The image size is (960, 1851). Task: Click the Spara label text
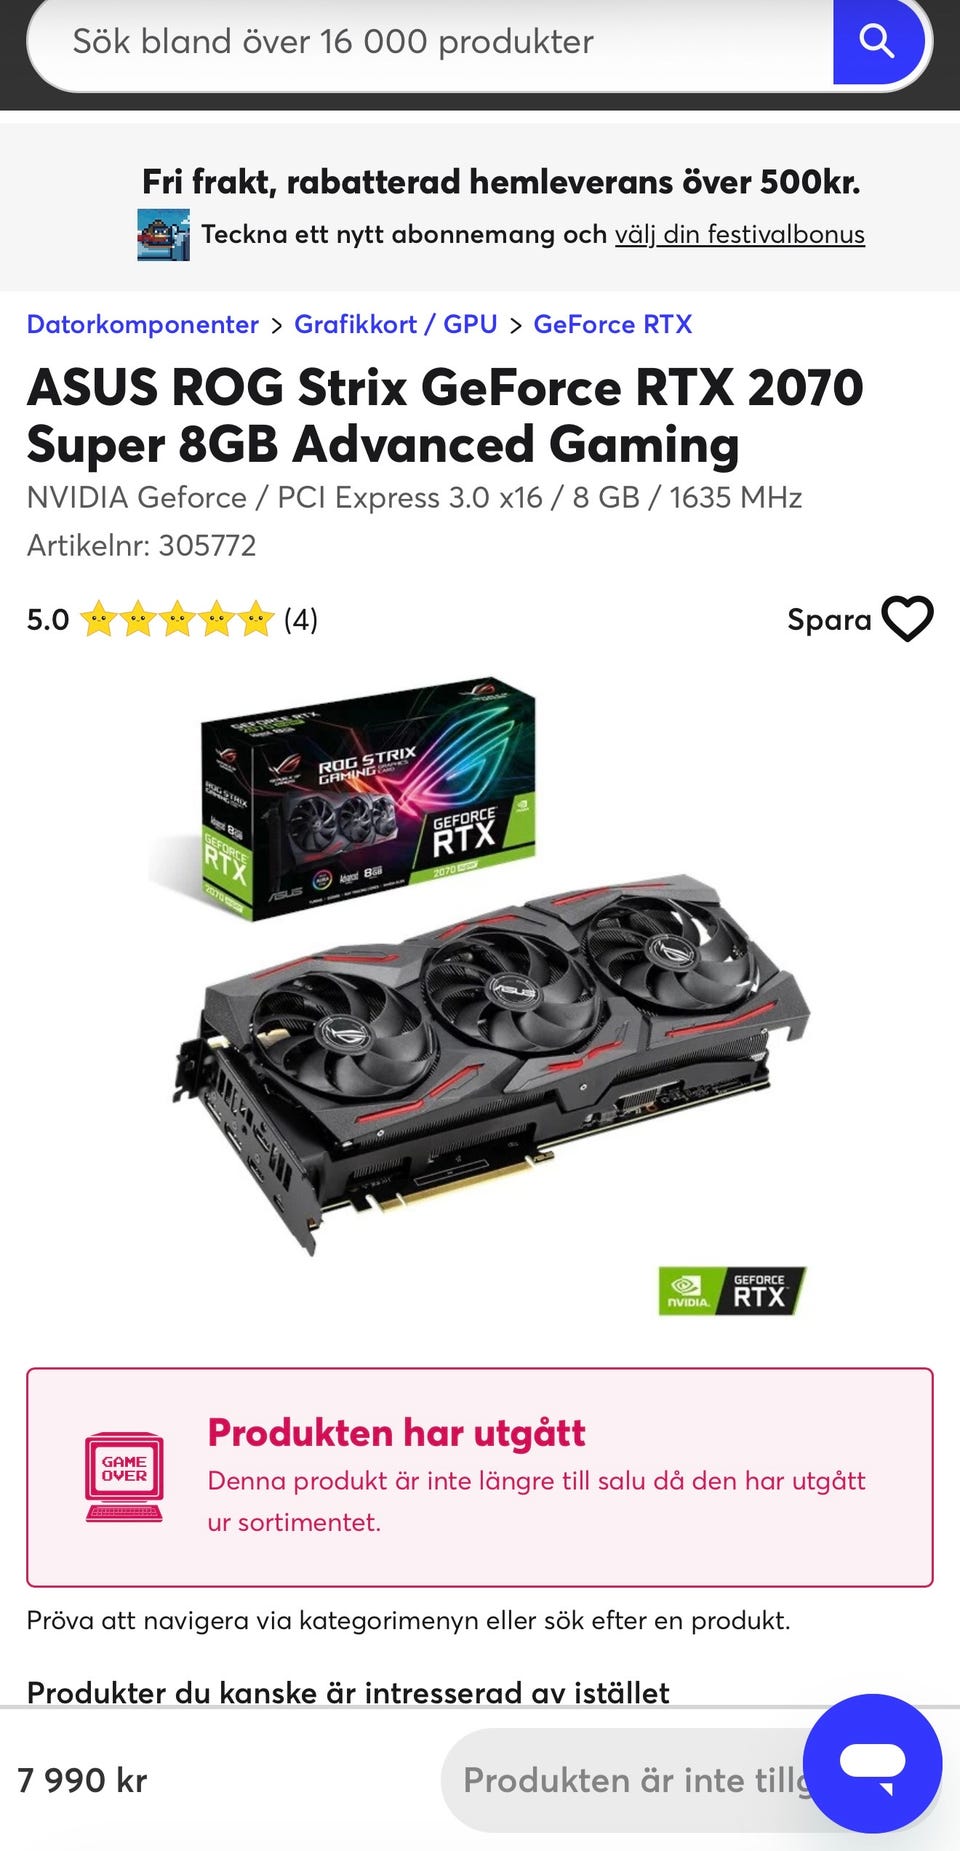829,620
